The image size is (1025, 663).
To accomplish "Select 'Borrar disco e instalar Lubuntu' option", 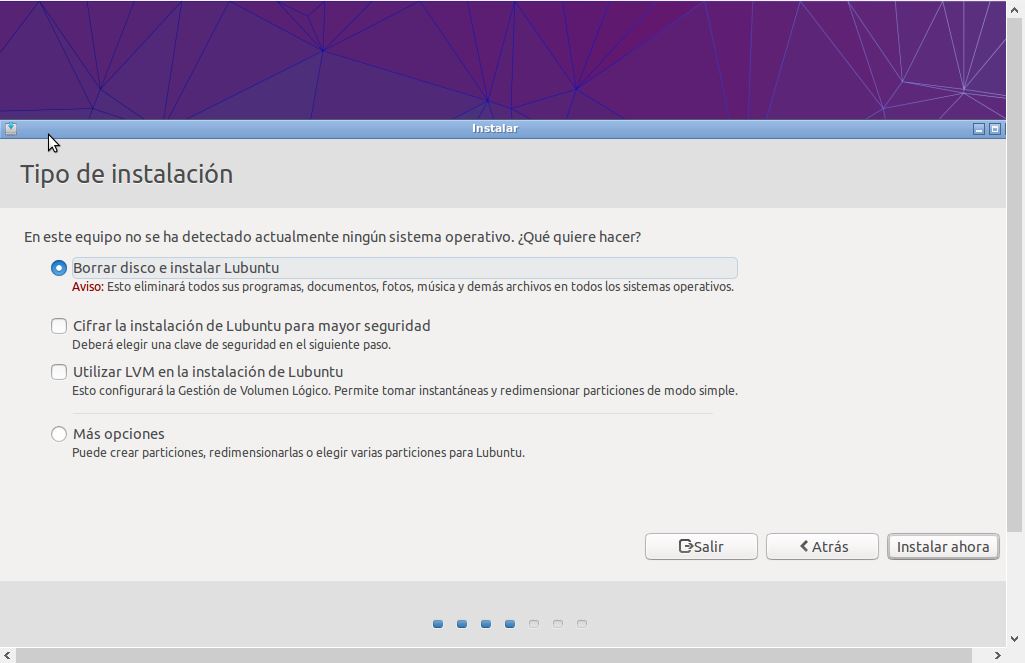I will 59,268.
